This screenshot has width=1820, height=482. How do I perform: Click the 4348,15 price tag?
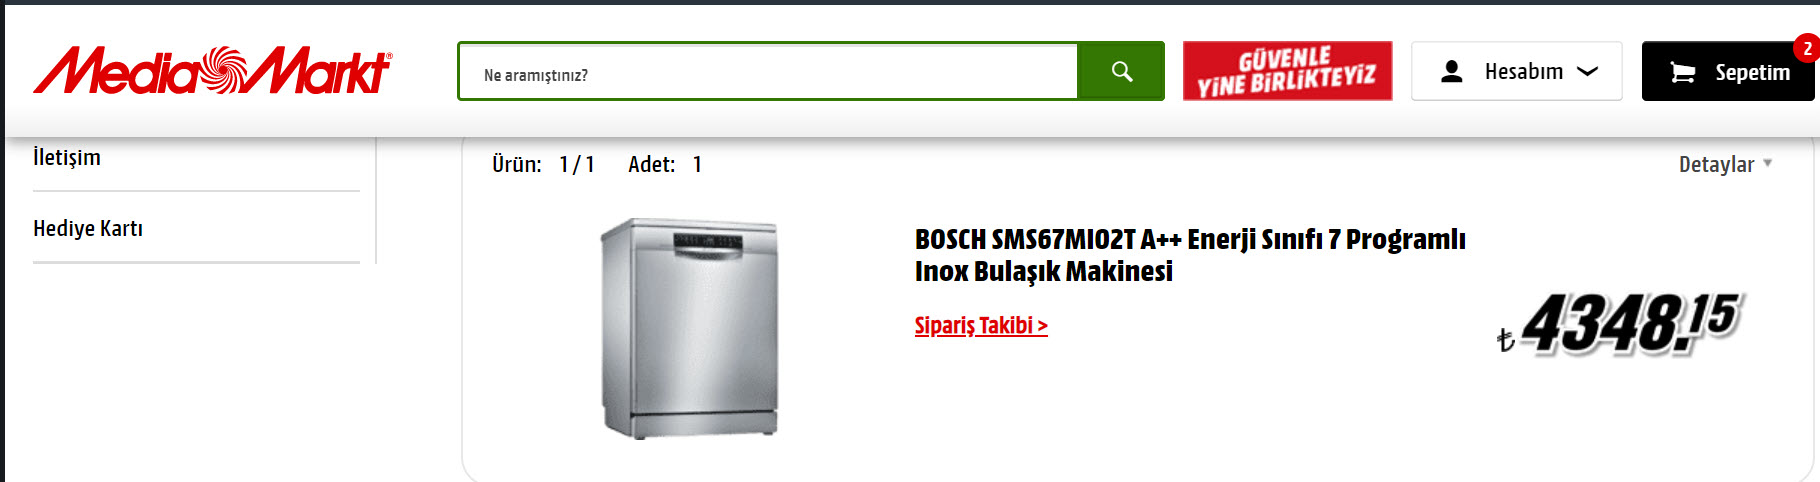[x=1630, y=324]
